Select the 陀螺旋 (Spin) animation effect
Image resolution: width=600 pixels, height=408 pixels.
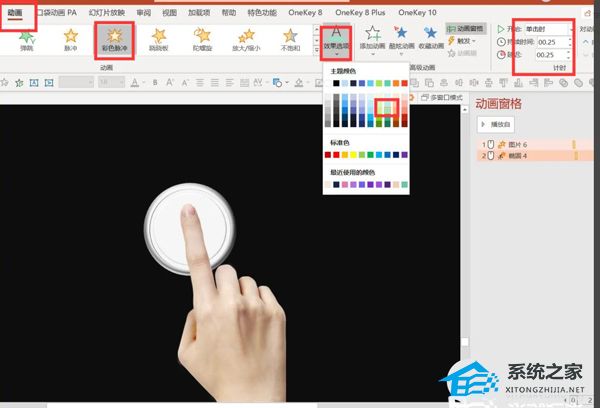(202, 41)
